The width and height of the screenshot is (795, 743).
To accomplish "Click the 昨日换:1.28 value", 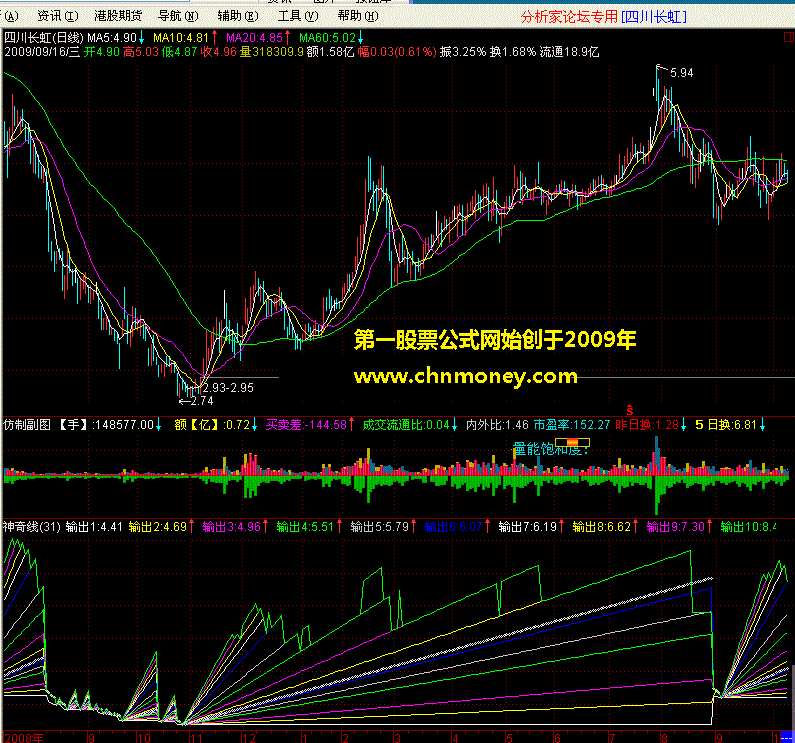I will (647, 424).
